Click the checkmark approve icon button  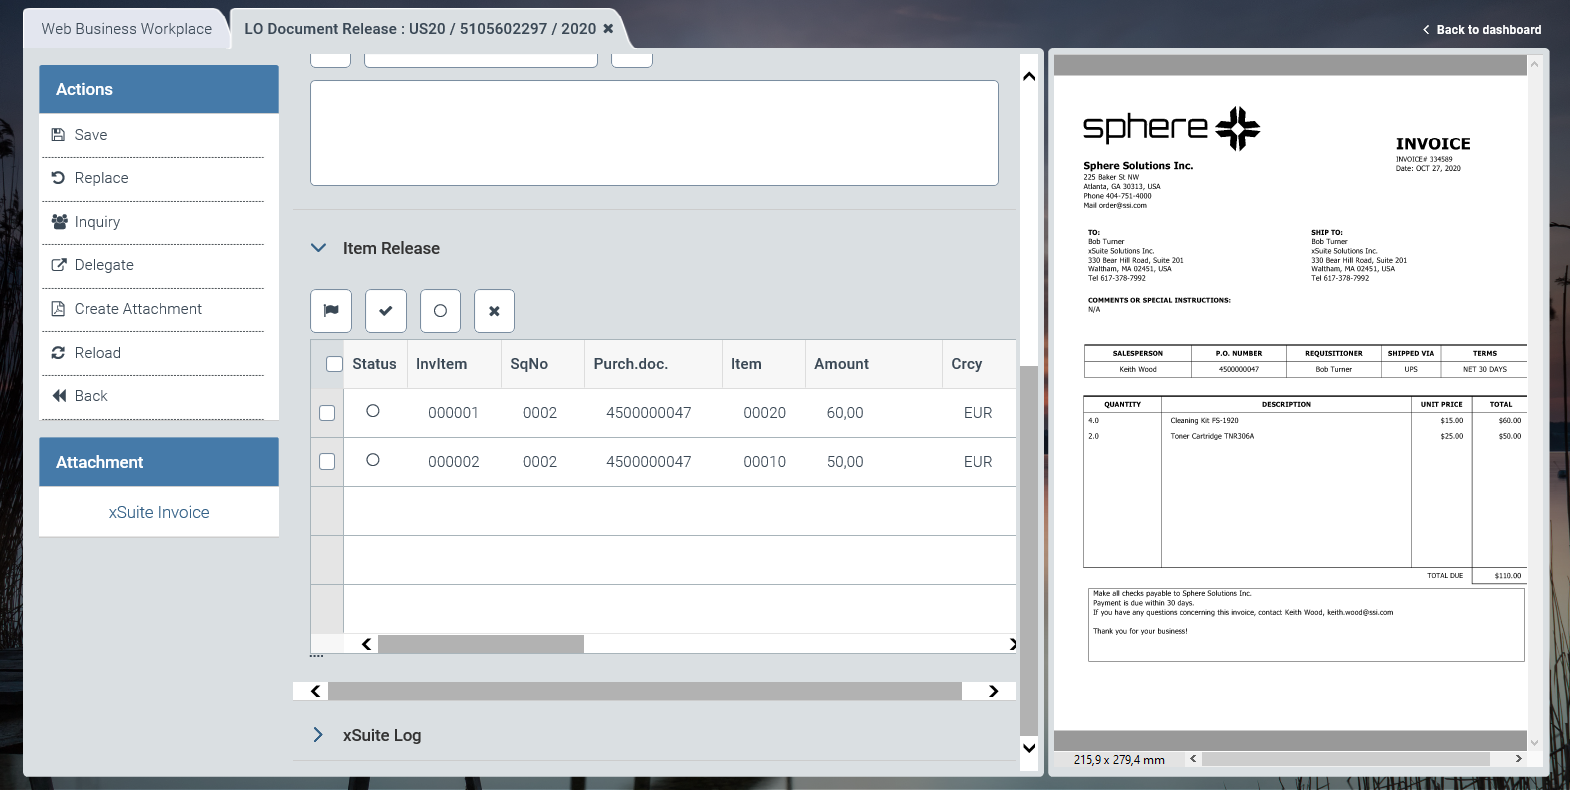pos(385,311)
